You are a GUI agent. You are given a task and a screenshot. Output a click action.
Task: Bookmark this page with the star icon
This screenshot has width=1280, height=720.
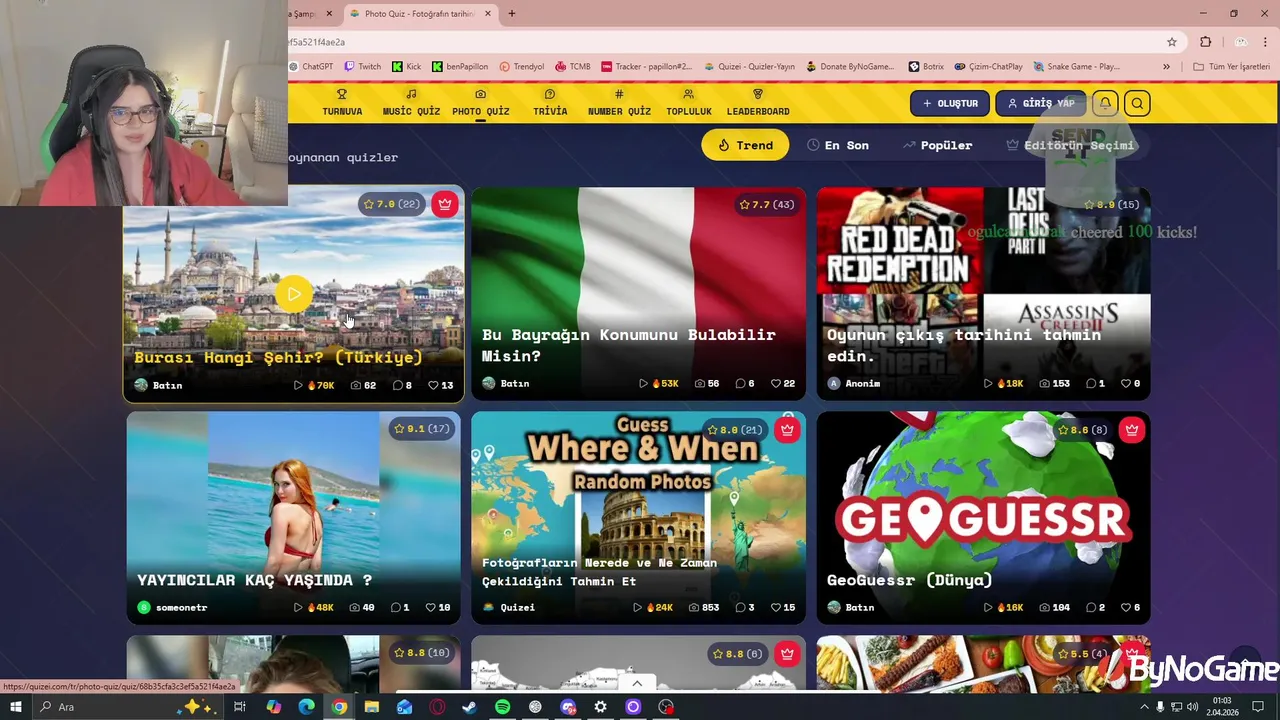coord(1172,42)
